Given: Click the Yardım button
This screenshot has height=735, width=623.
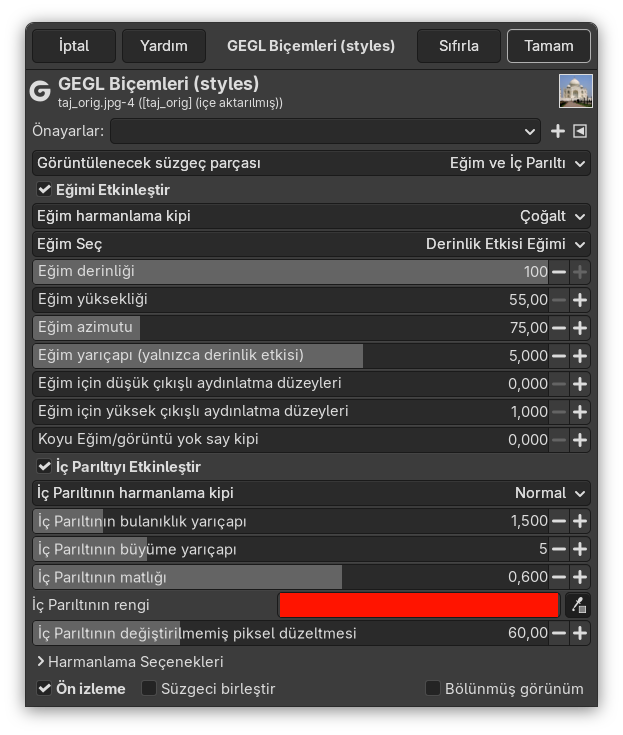Looking at the screenshot, I should click(164, 46).
